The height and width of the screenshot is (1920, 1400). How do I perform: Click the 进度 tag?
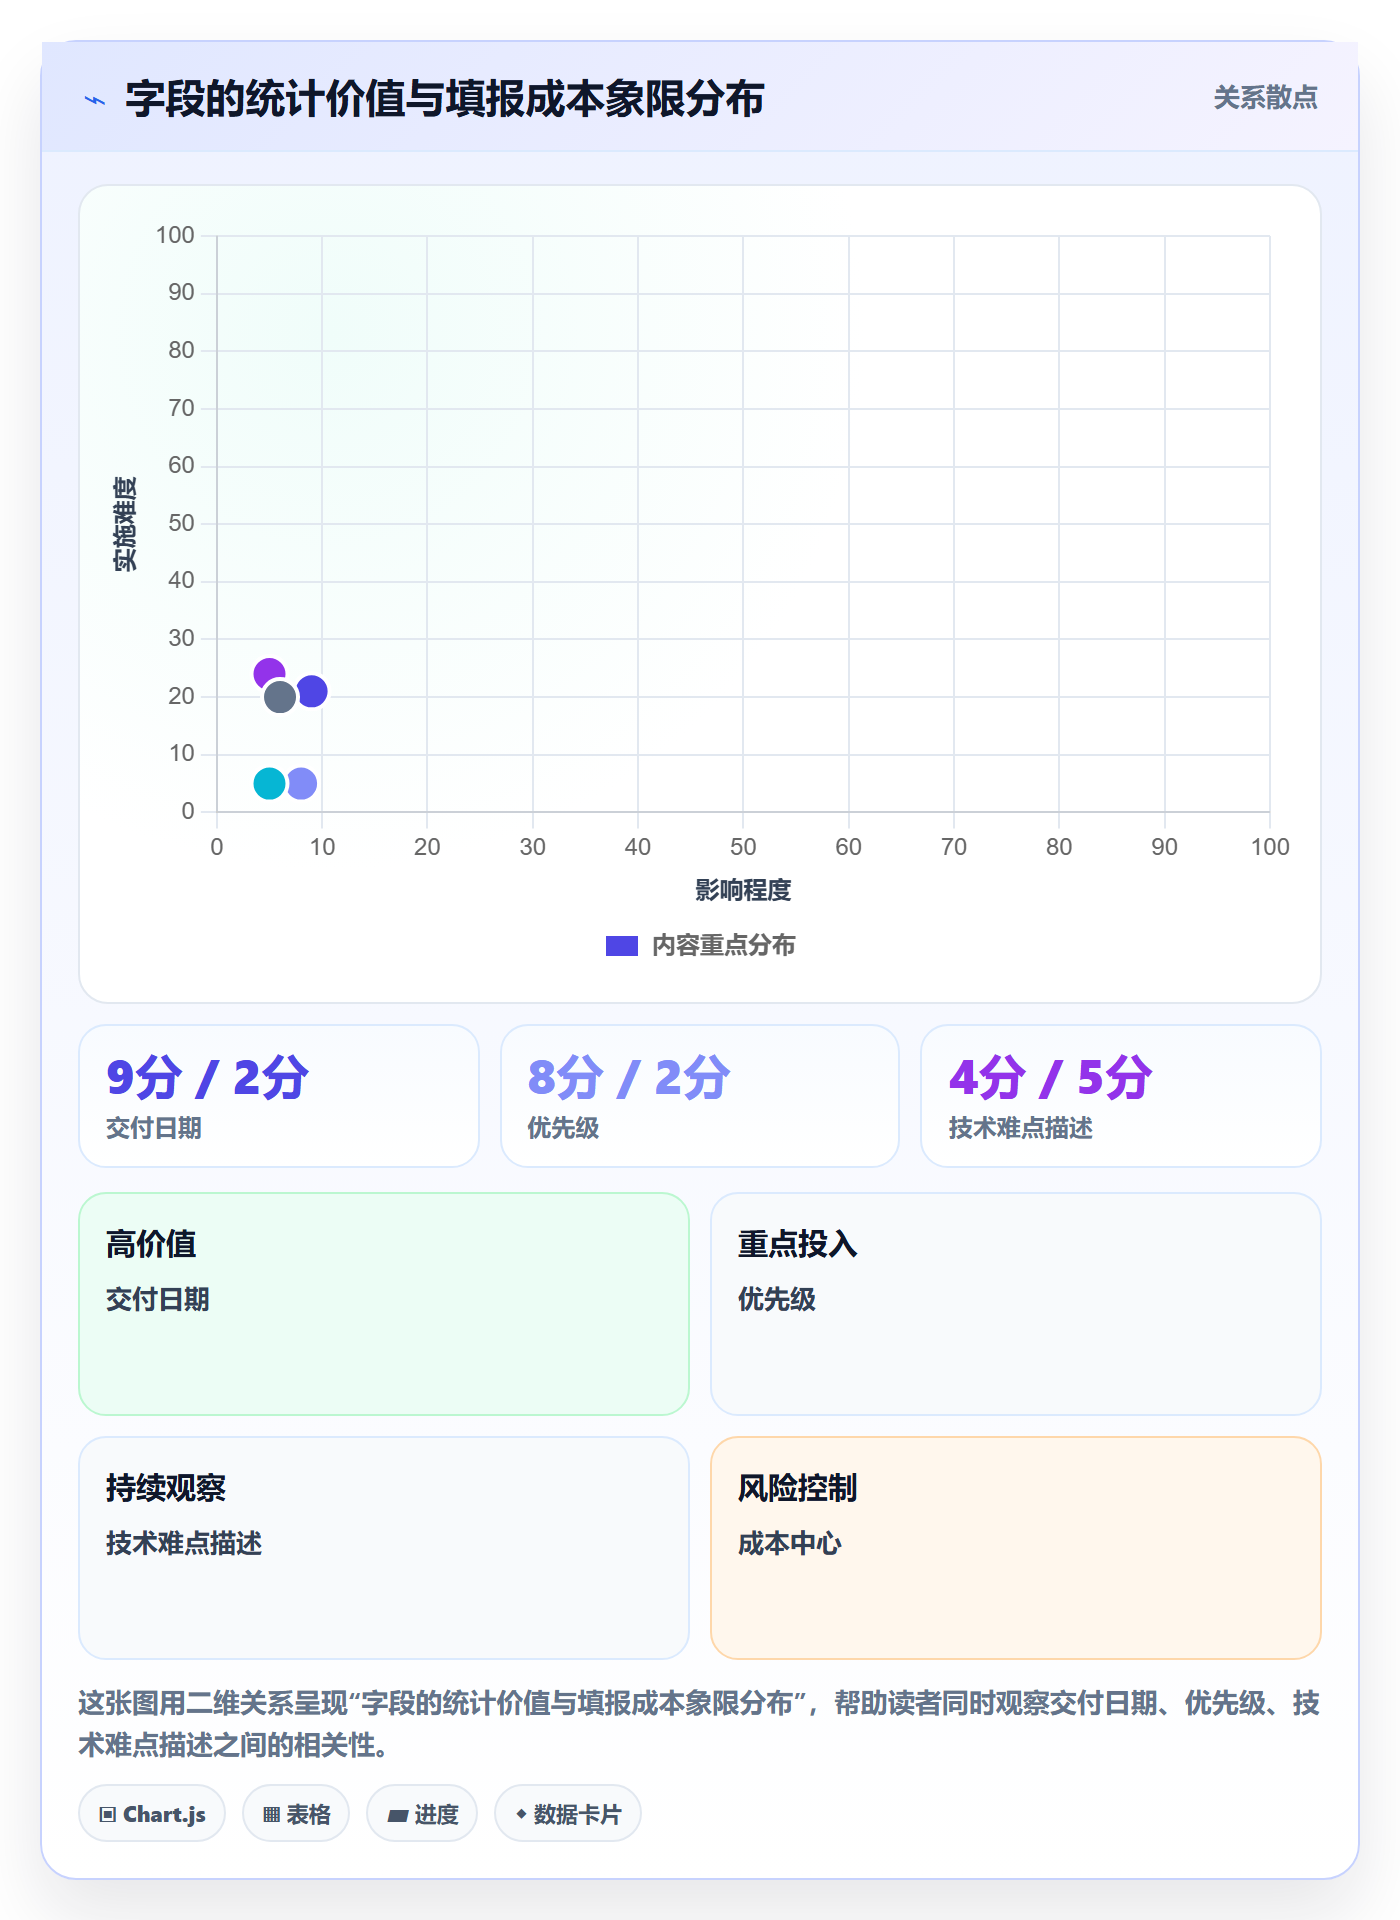click(x=422, y=1814)
